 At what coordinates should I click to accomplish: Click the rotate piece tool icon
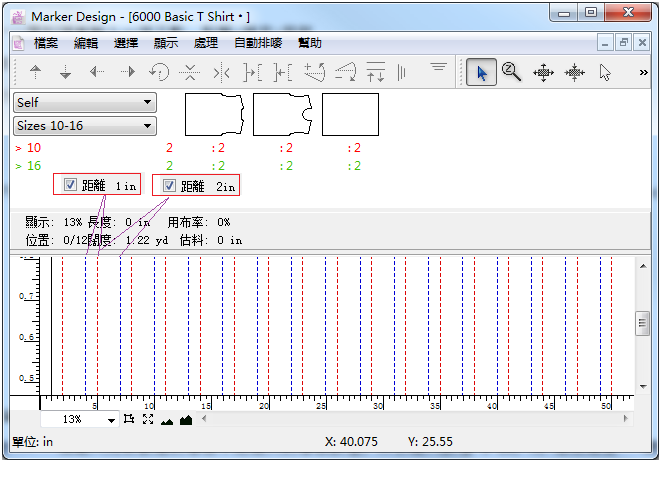coord(159,72)
